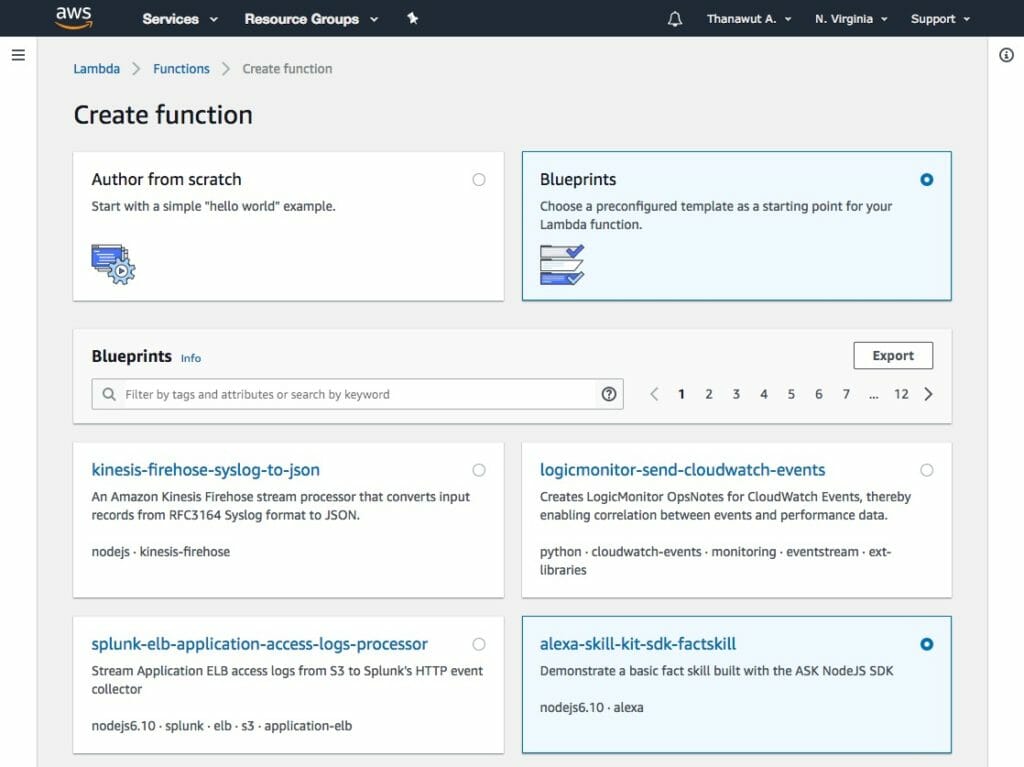1024x767 pixels.
Task: Click 'nodejs6.10 · splunk · elb' tags text
Action: [x=221, y=726]
